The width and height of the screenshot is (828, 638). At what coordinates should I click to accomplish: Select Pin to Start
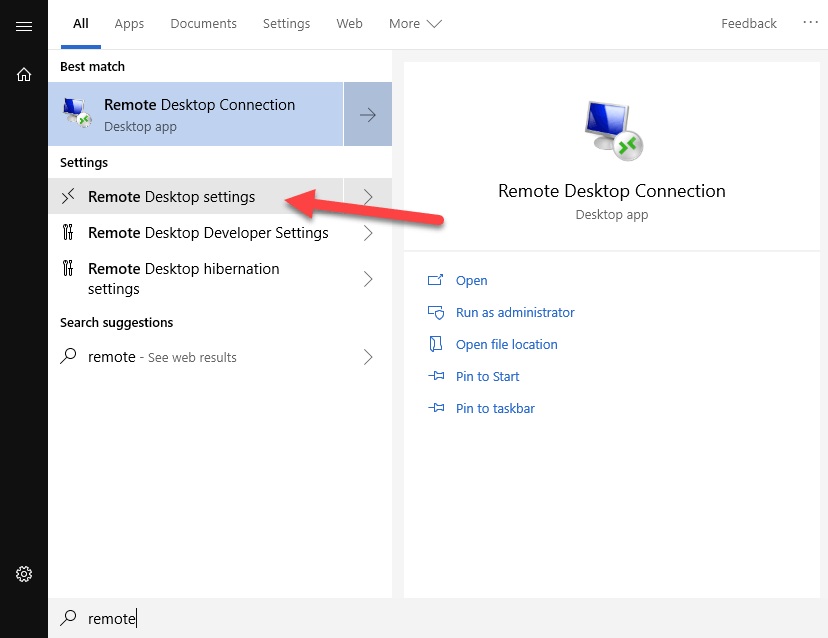487,377
